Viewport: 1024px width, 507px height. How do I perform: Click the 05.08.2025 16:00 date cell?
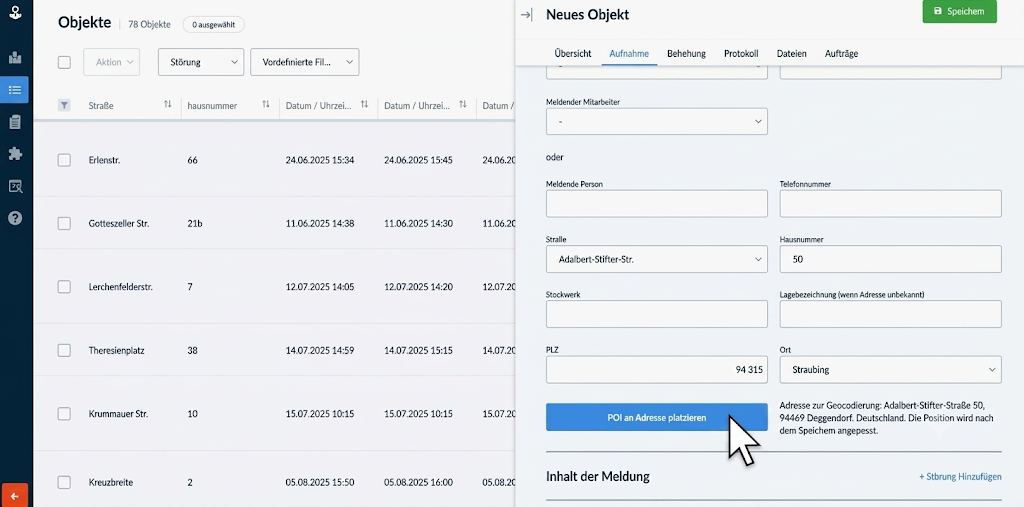point(418,482)
